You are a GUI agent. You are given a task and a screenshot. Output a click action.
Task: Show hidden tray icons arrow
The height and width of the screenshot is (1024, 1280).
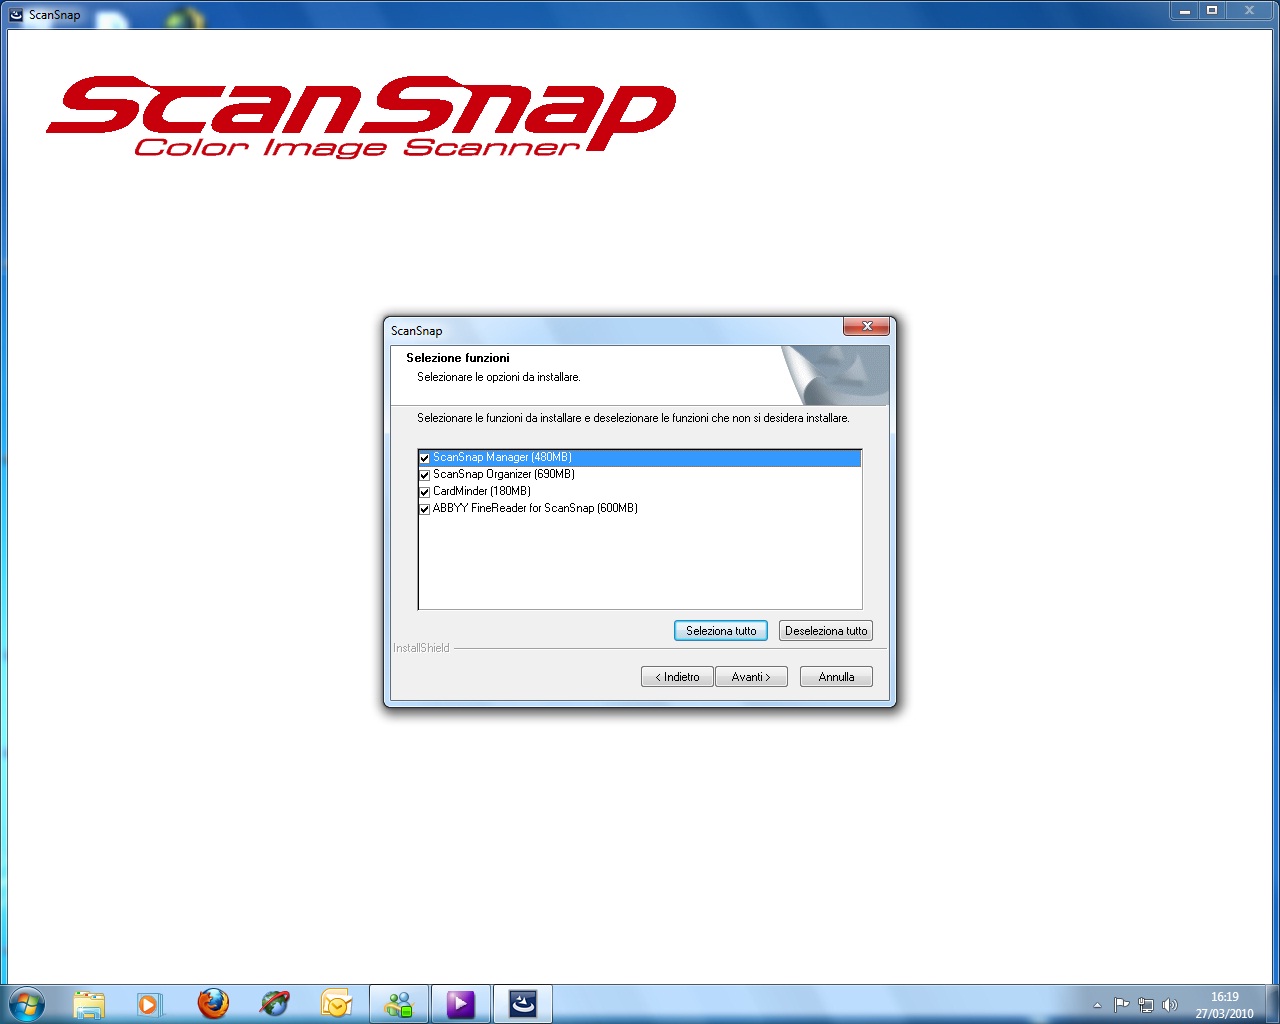(1097, 1005)
